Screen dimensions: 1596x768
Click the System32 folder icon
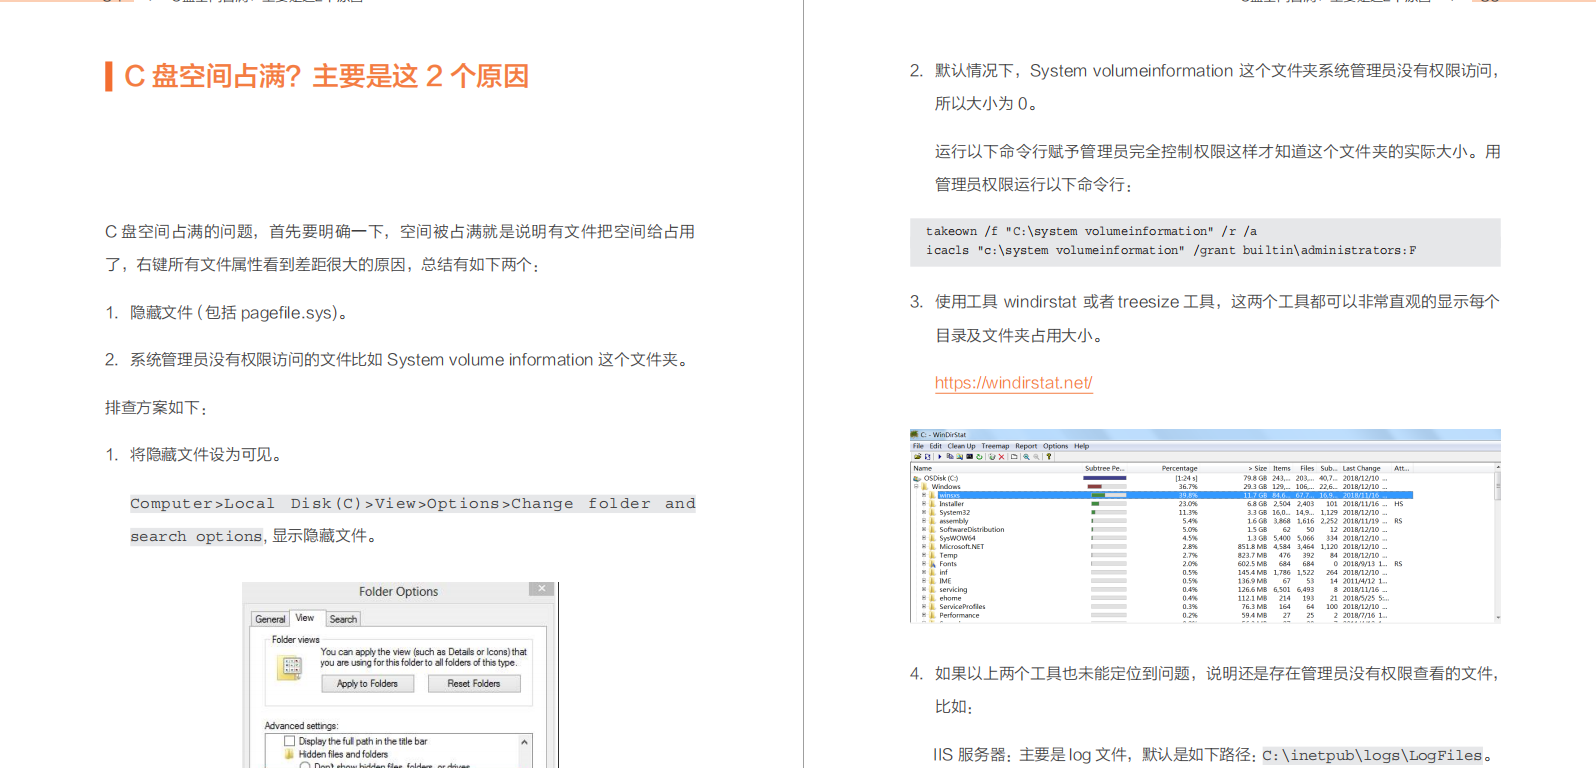click(932, 512)
